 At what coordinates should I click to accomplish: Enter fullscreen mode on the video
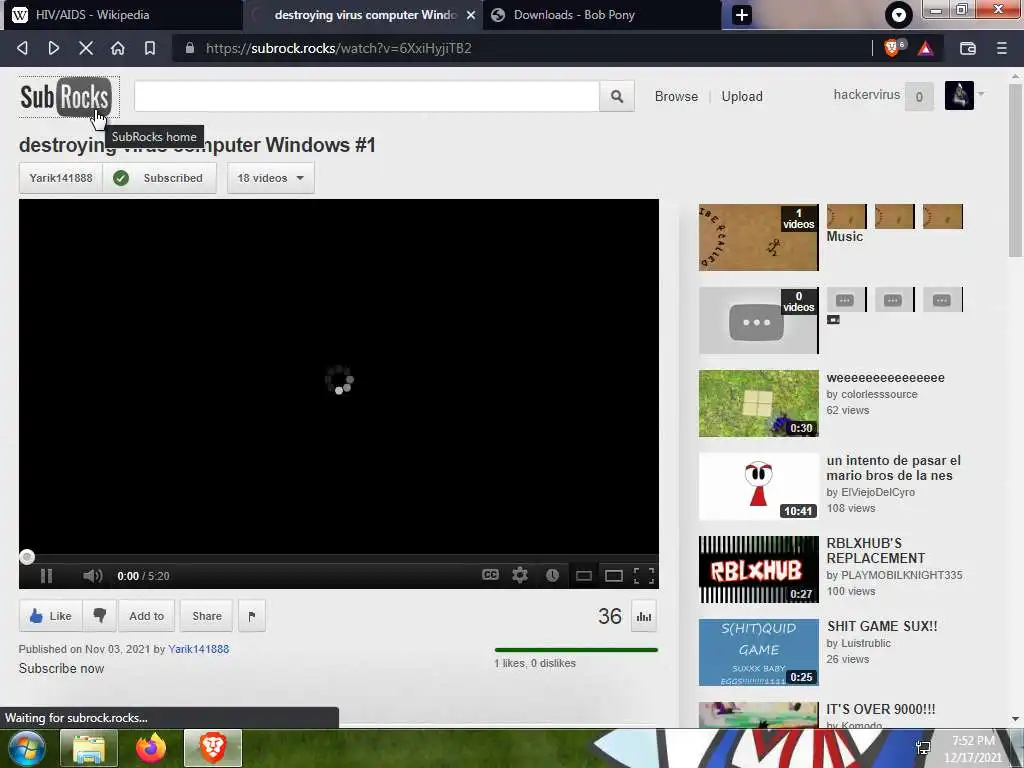click(x=644, y=575)
